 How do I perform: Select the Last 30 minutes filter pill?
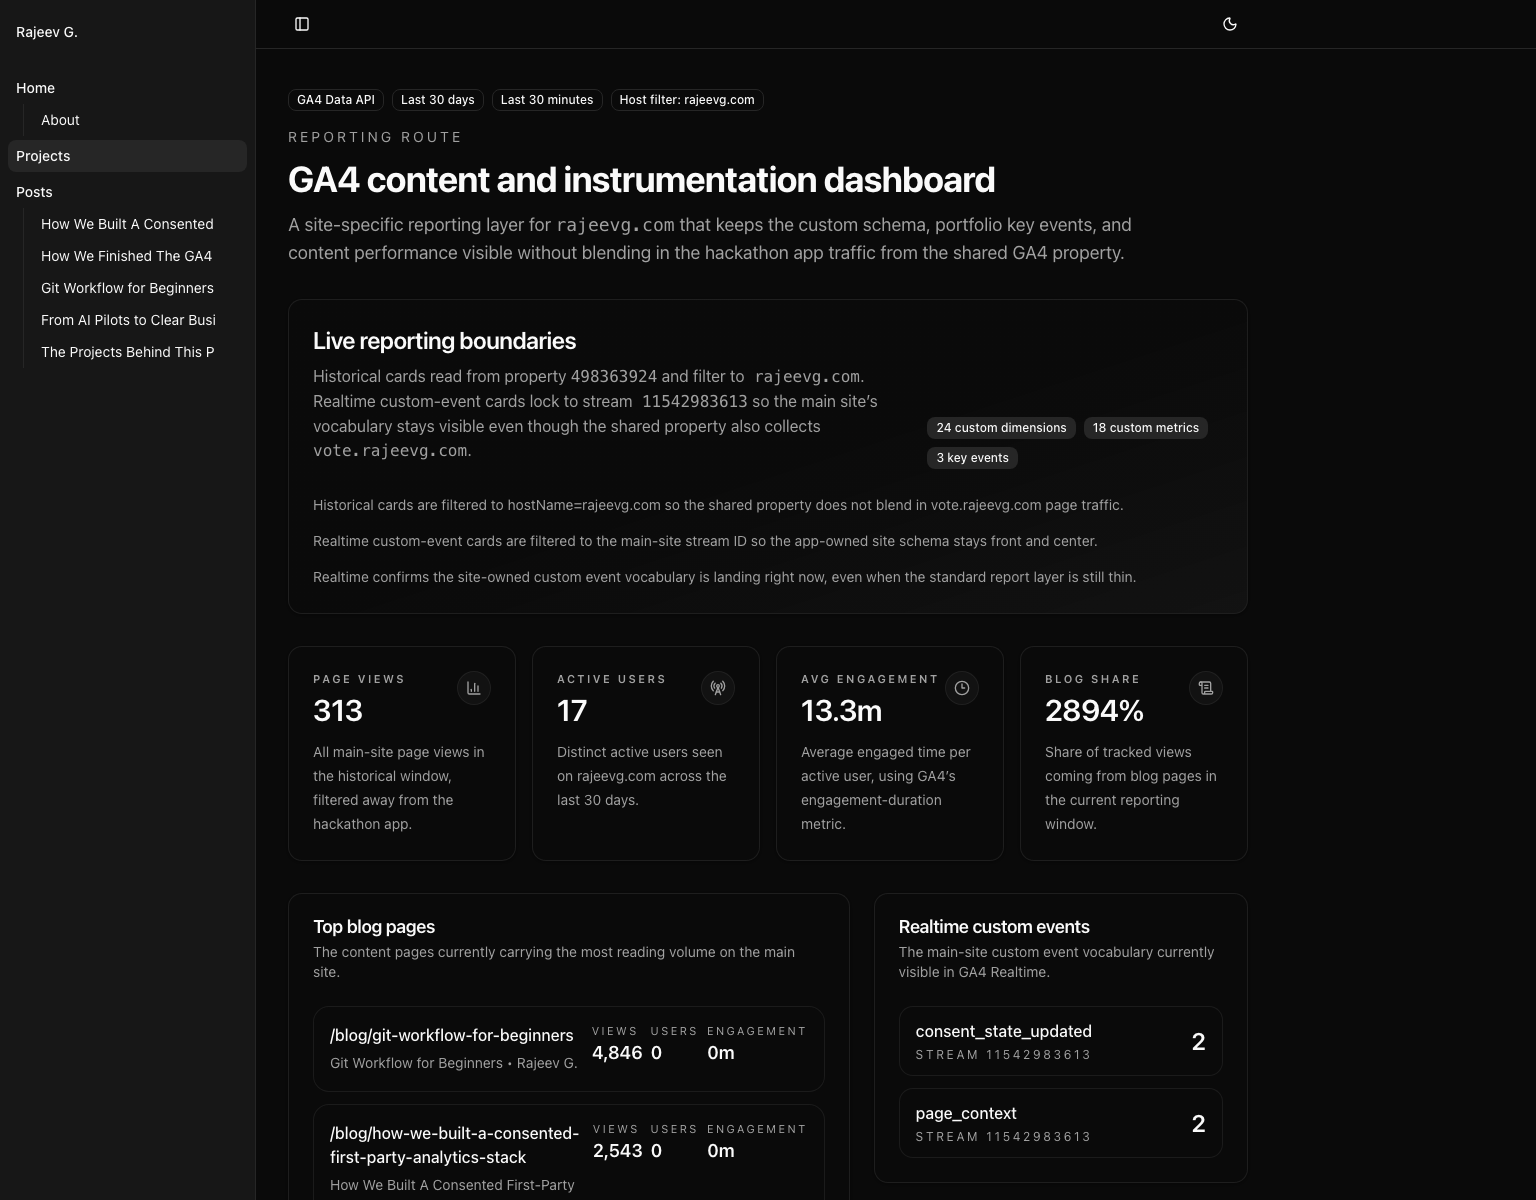[x=546, y=100]
